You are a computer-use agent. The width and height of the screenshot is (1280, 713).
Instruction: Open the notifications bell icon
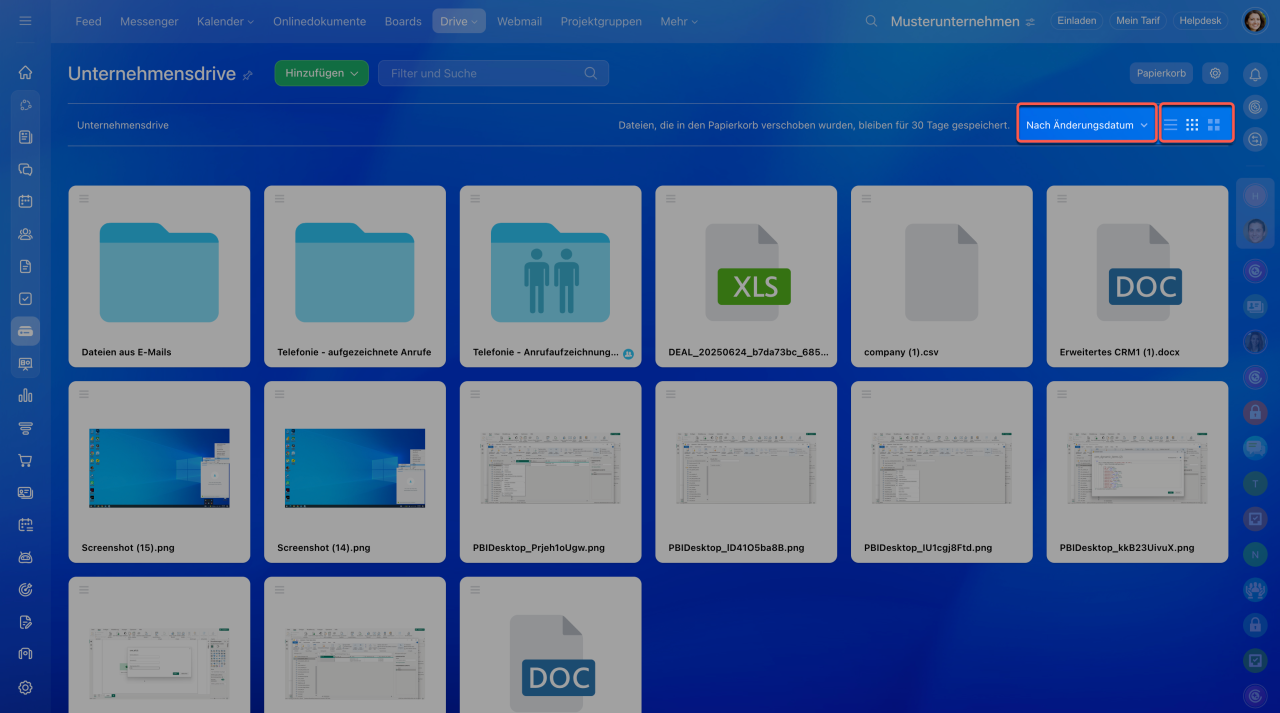pos(1255,73)
